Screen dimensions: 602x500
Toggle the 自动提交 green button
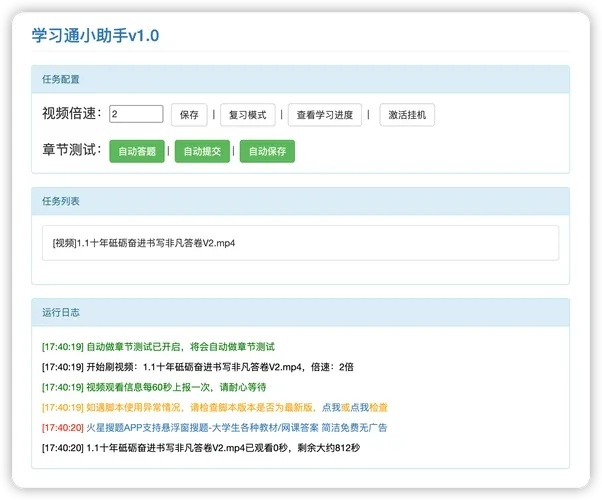(202, 151)
